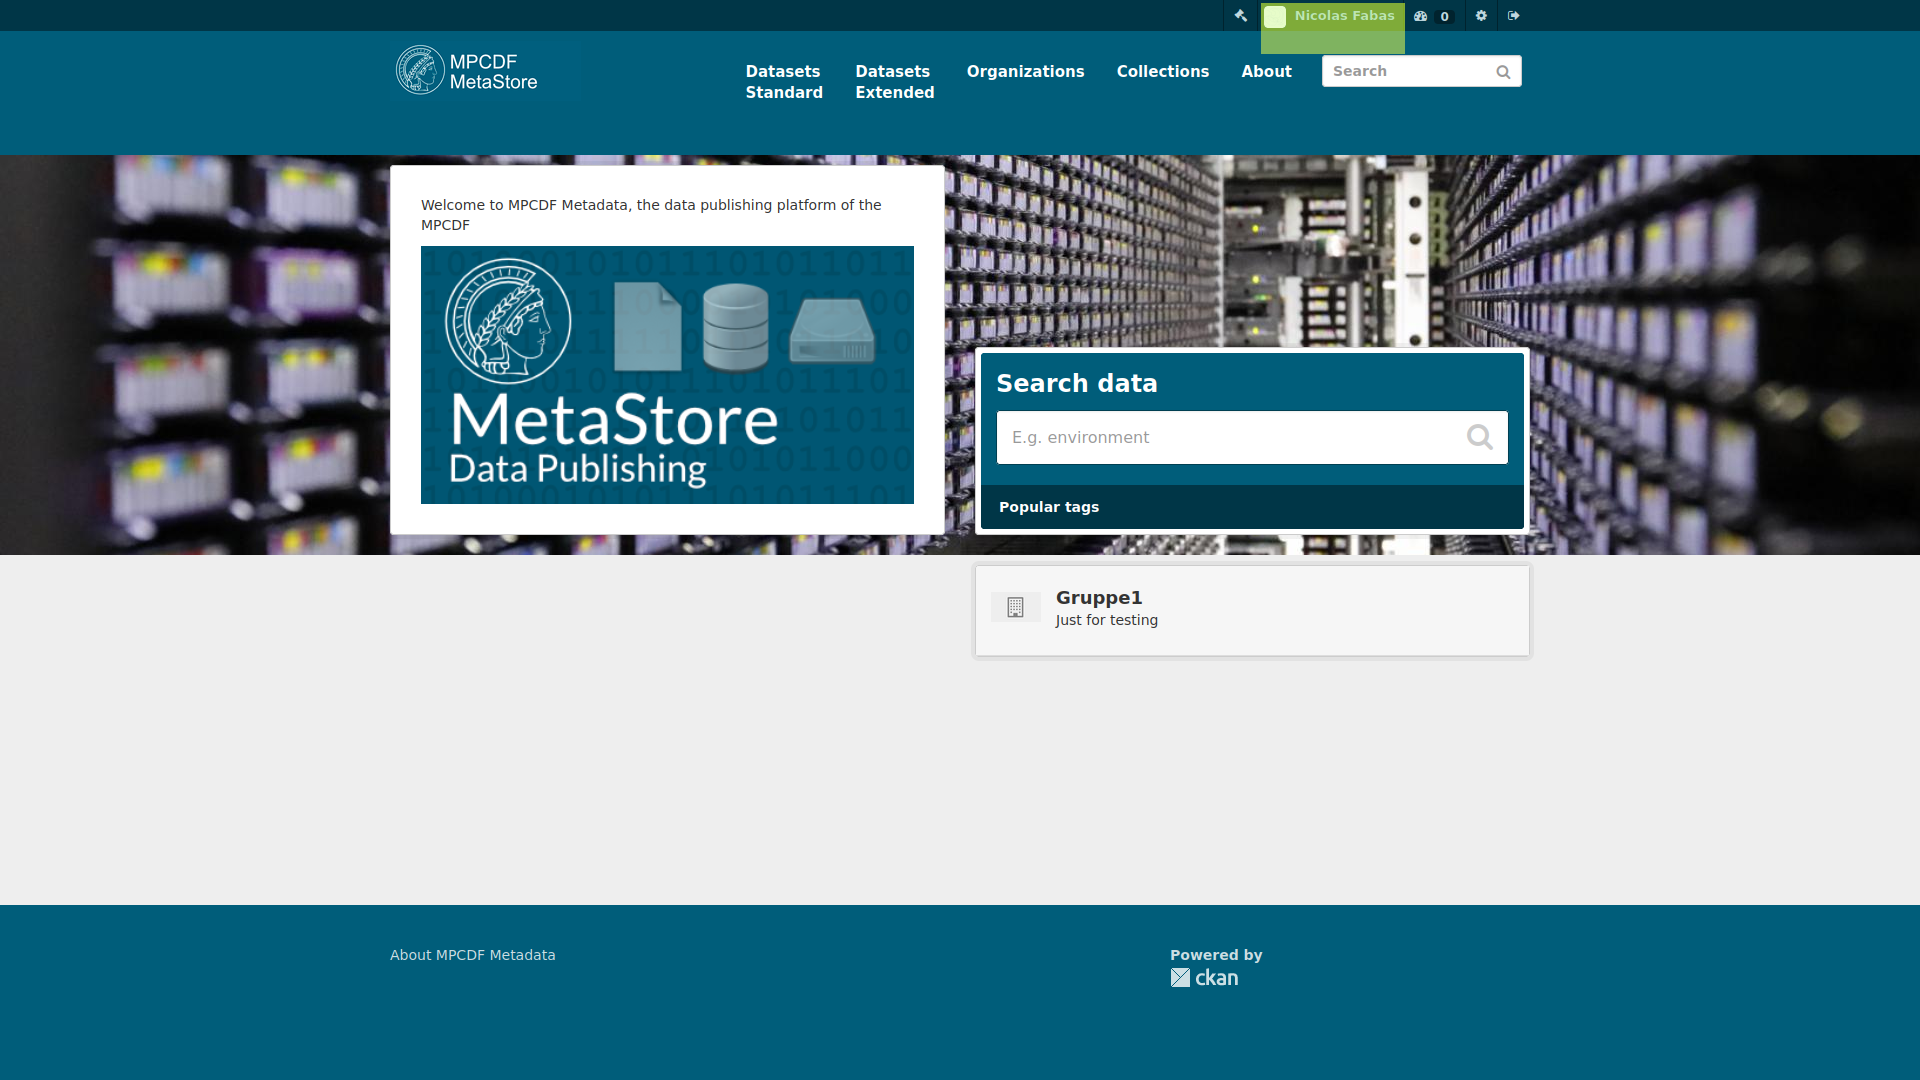Image resolution: width=1920 pixels, height=1080 pixels.
Task: Click the Gruppe1 organization building icon
Action: coord(1016,607)
